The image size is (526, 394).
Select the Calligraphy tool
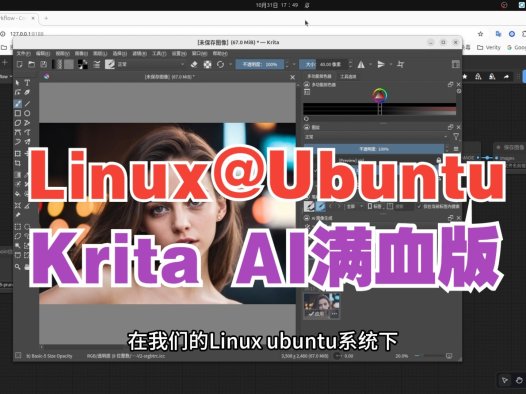click(27, 93)
